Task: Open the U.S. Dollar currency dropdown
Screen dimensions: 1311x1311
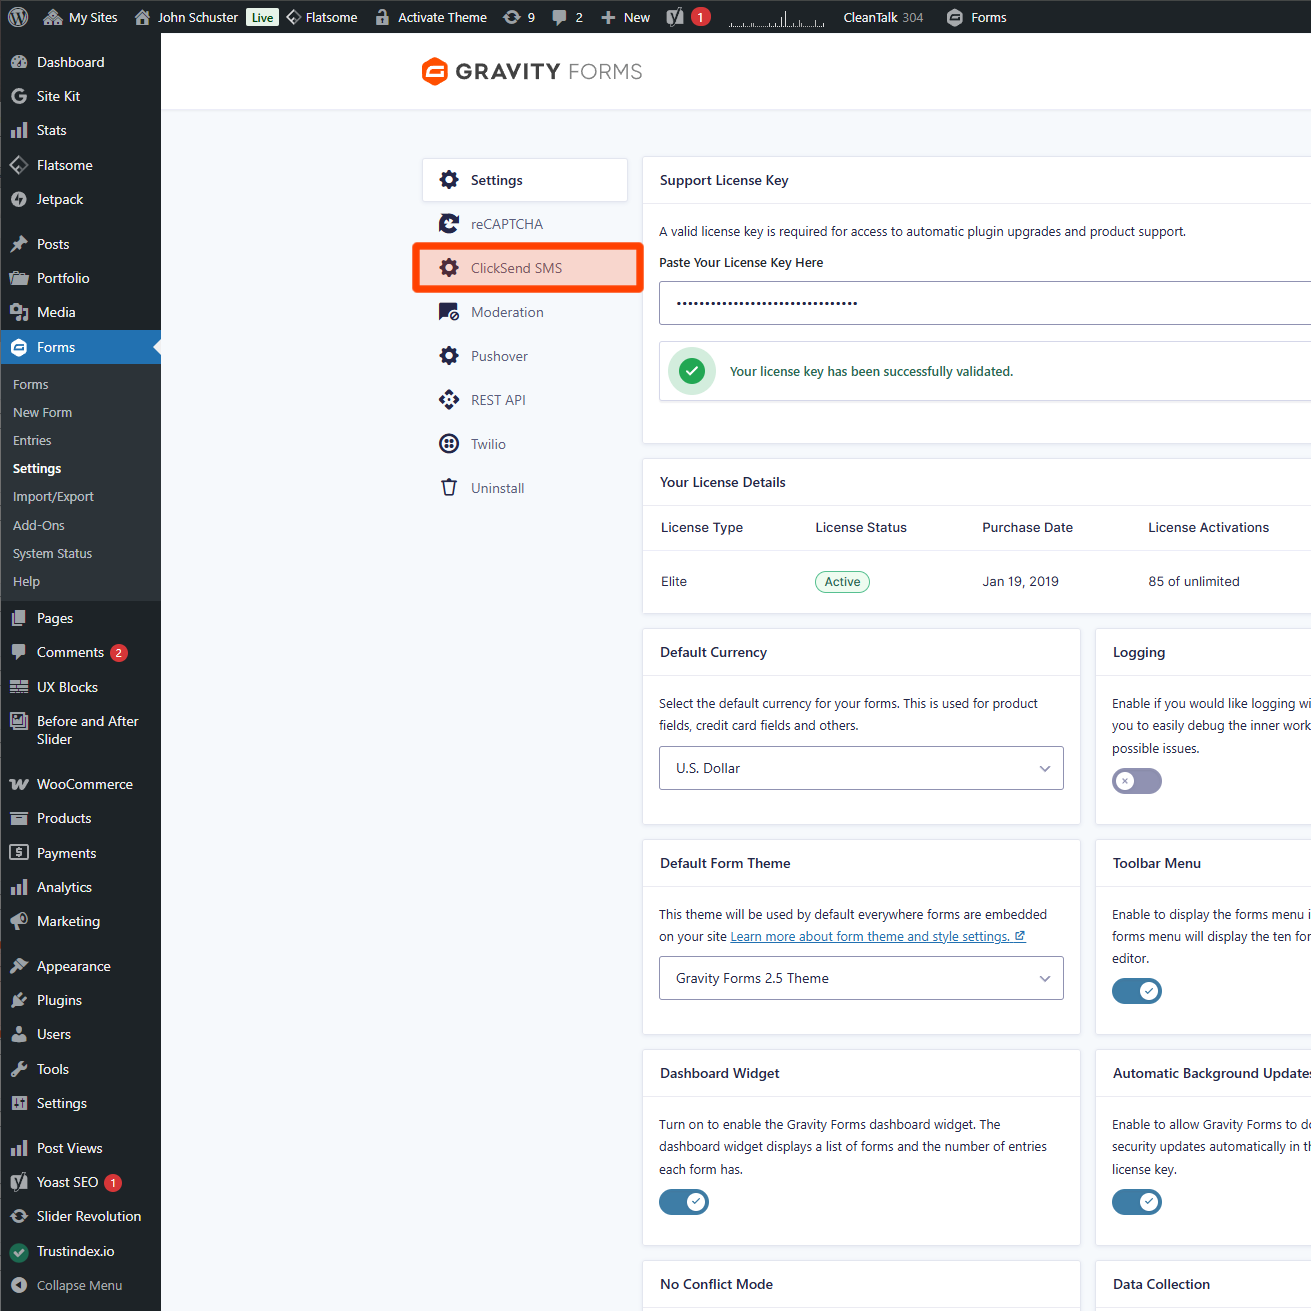Action: click(860, 768)
